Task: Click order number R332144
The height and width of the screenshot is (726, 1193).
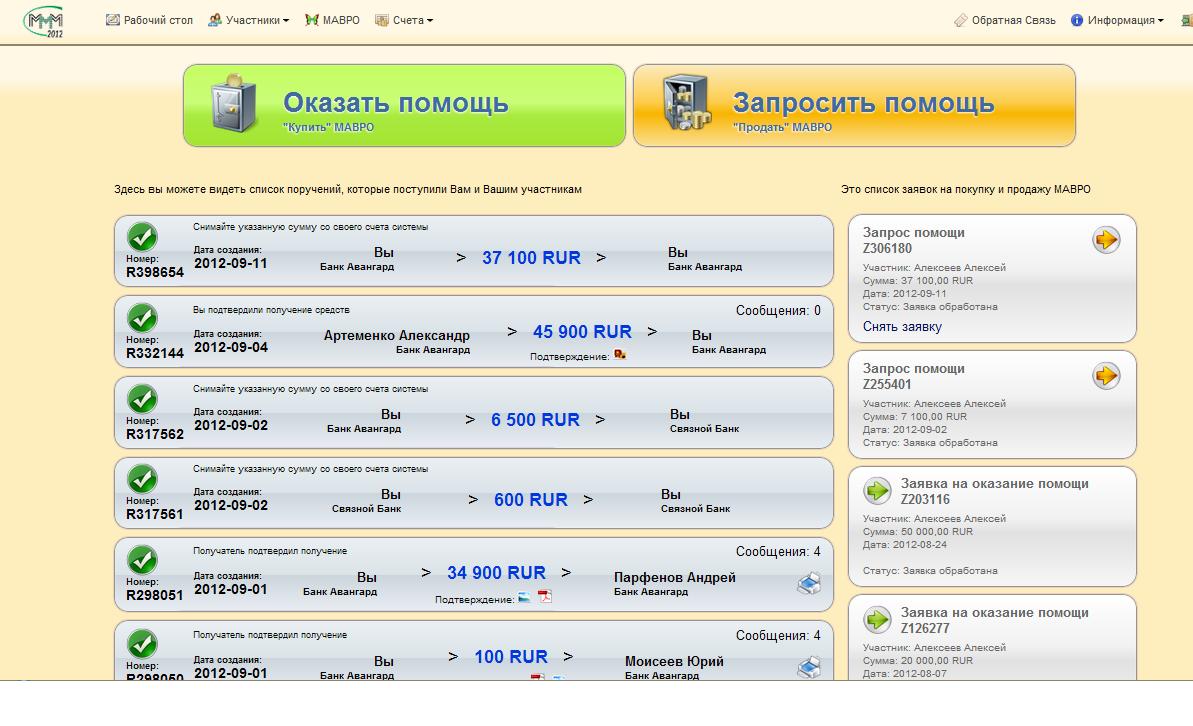Action: tap(154, 353)
